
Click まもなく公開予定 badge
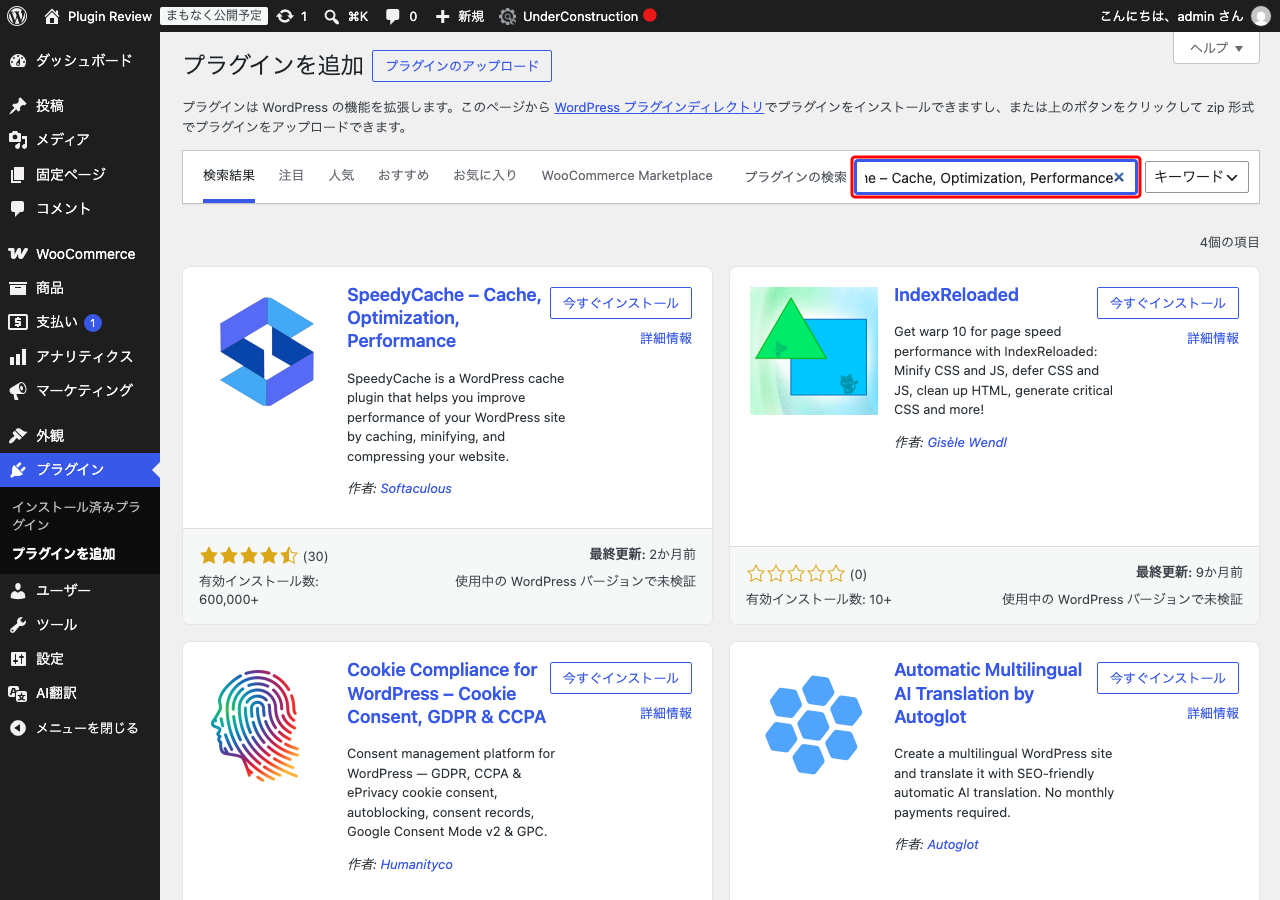pos(214,16)
